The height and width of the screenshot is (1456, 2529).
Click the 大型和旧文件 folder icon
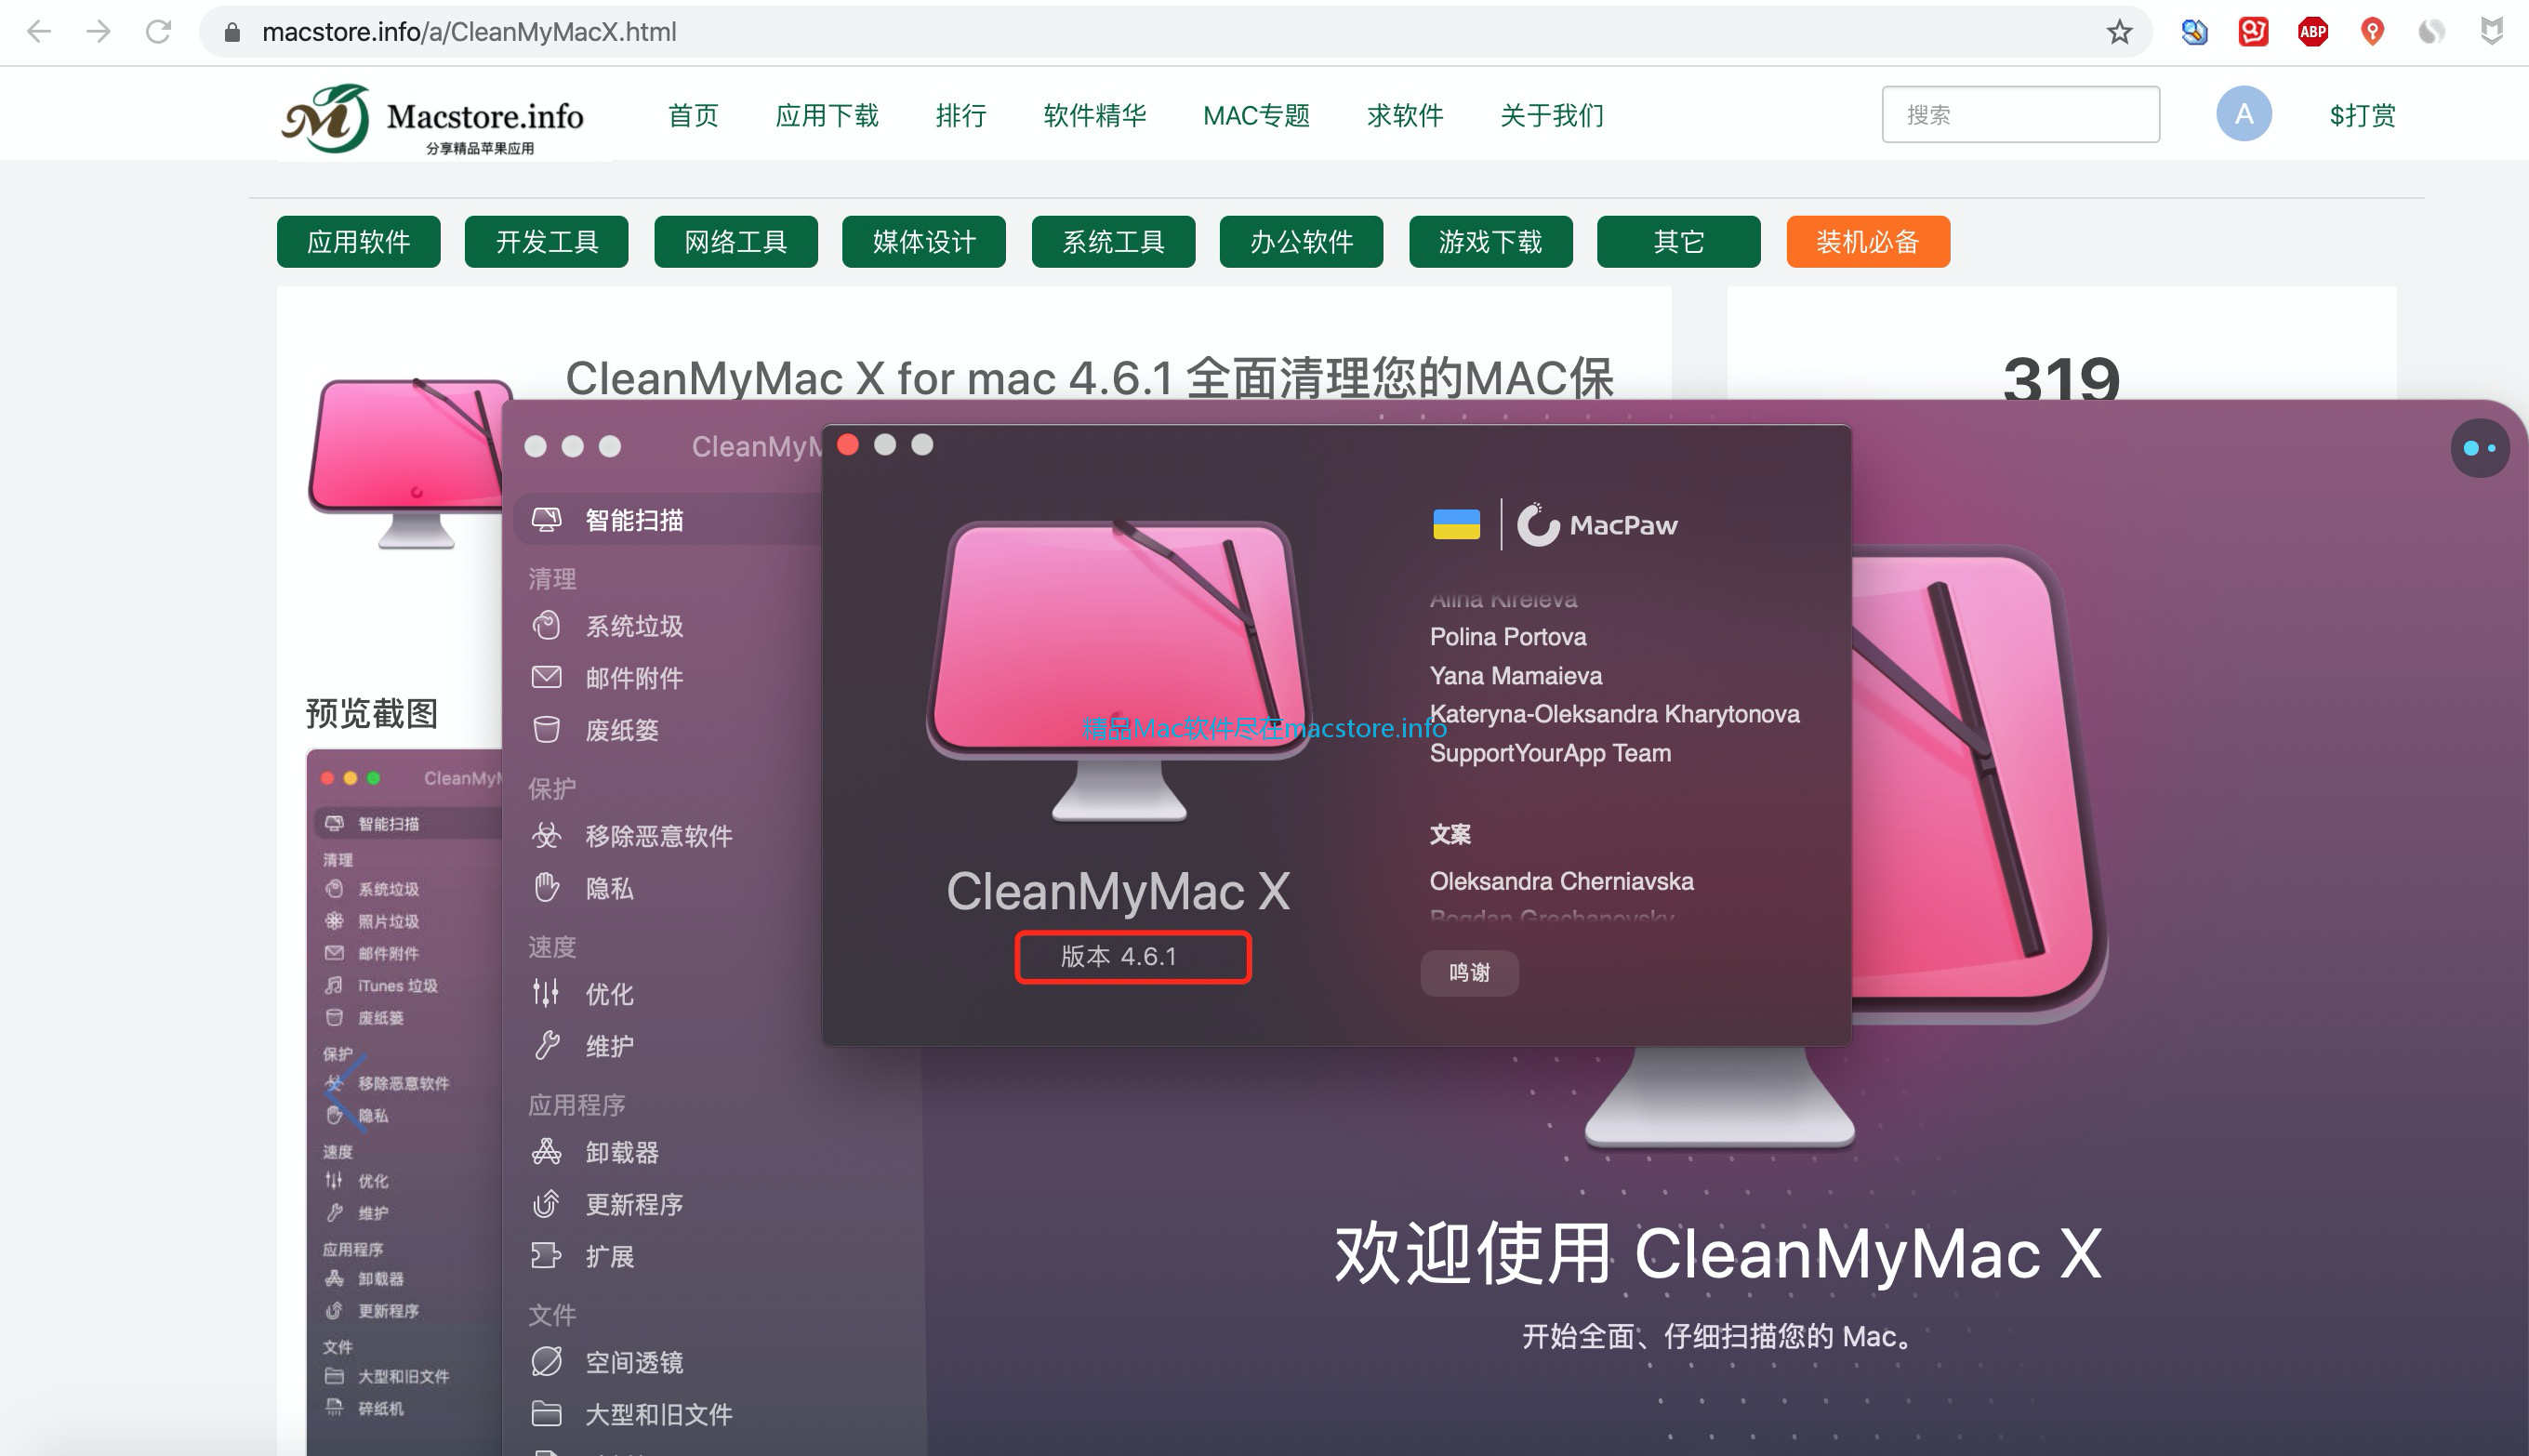coord(546,1413)
